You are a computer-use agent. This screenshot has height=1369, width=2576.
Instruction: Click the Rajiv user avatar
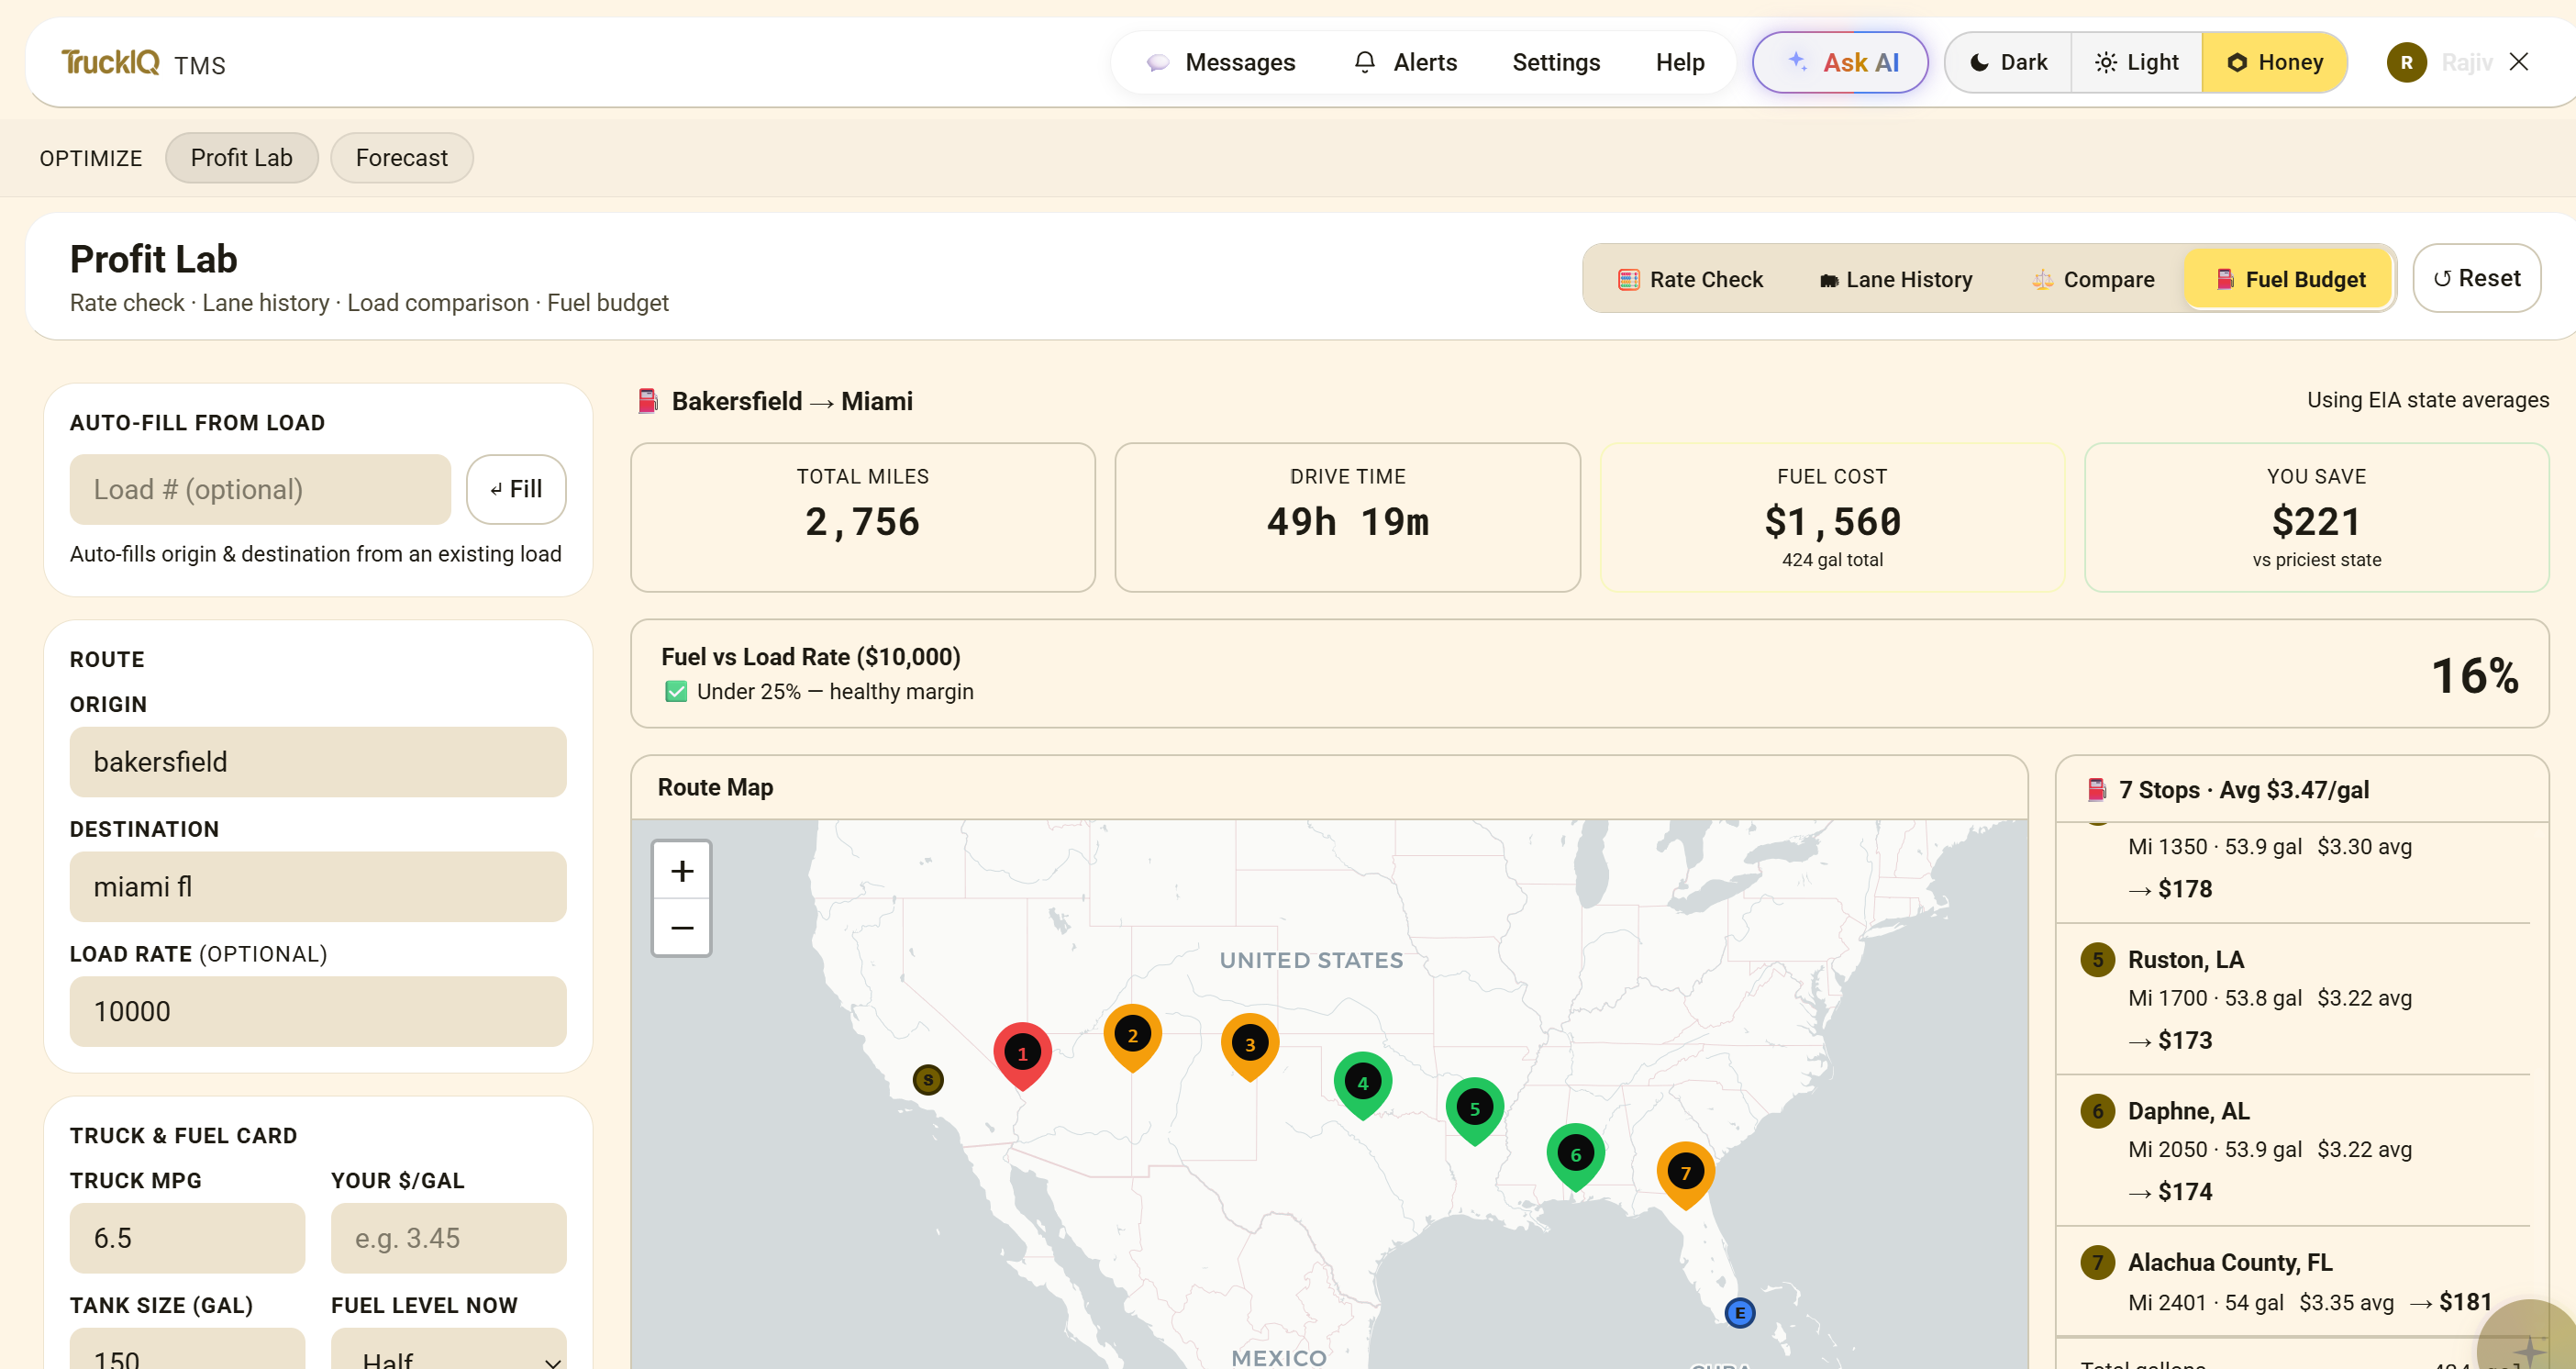2406,62
